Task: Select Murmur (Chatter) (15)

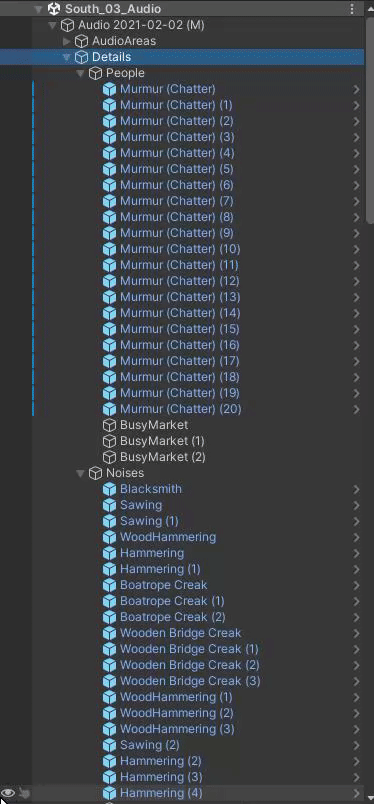Action: pos(180,329)
